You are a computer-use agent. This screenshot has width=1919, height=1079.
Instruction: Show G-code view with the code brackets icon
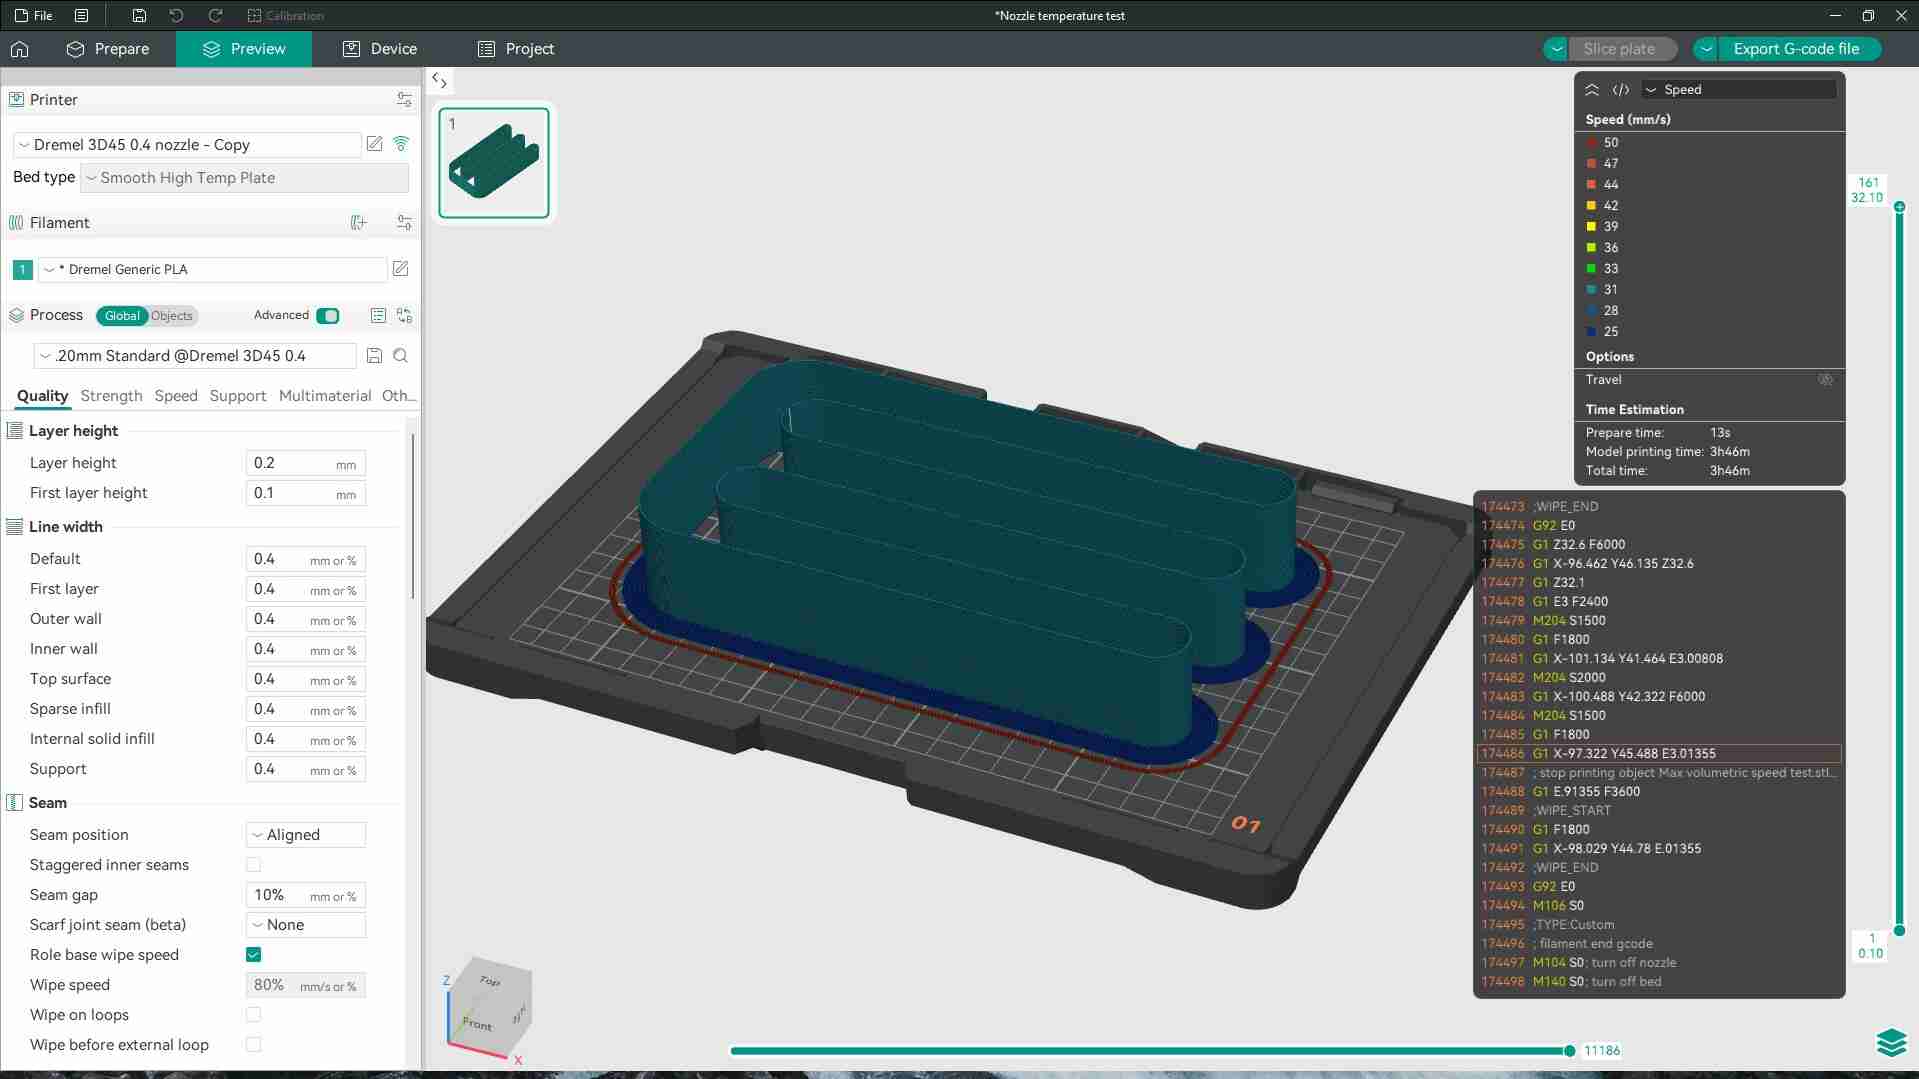click(x=1621, y=90)
